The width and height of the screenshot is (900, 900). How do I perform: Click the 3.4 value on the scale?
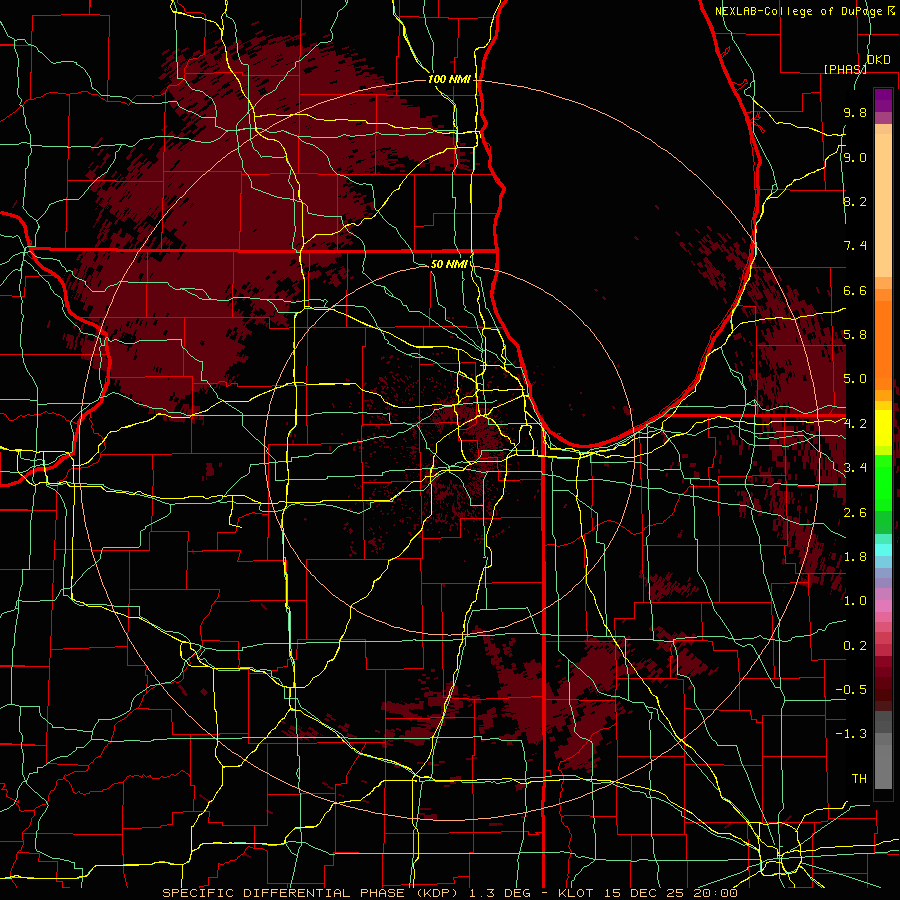point(855,468)
